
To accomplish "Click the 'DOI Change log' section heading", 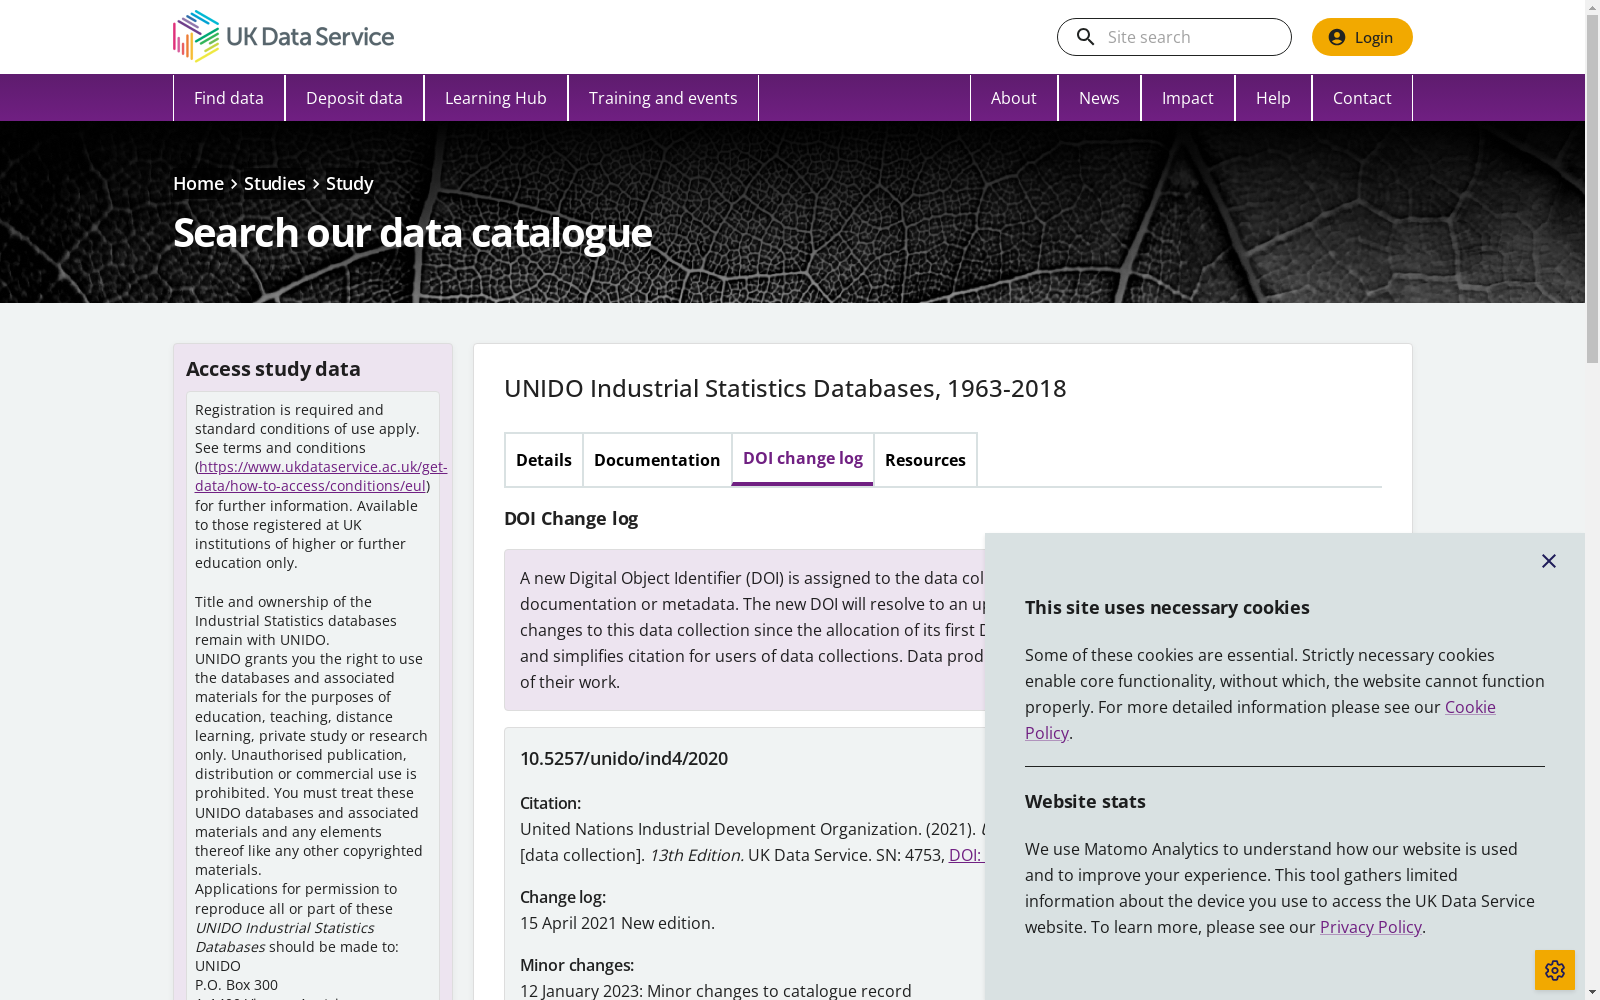I will pos(571,519).
